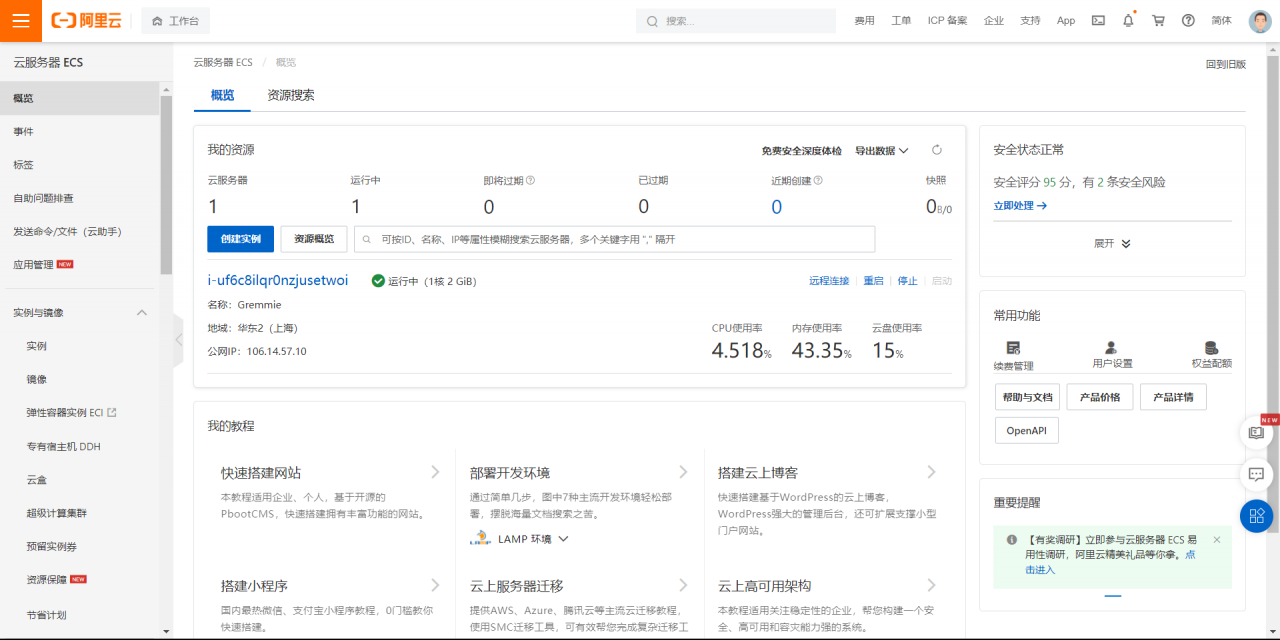Expand the security status (展开) section
1280x640 pixels.
pyautogui.click(x=1112, y=243)
